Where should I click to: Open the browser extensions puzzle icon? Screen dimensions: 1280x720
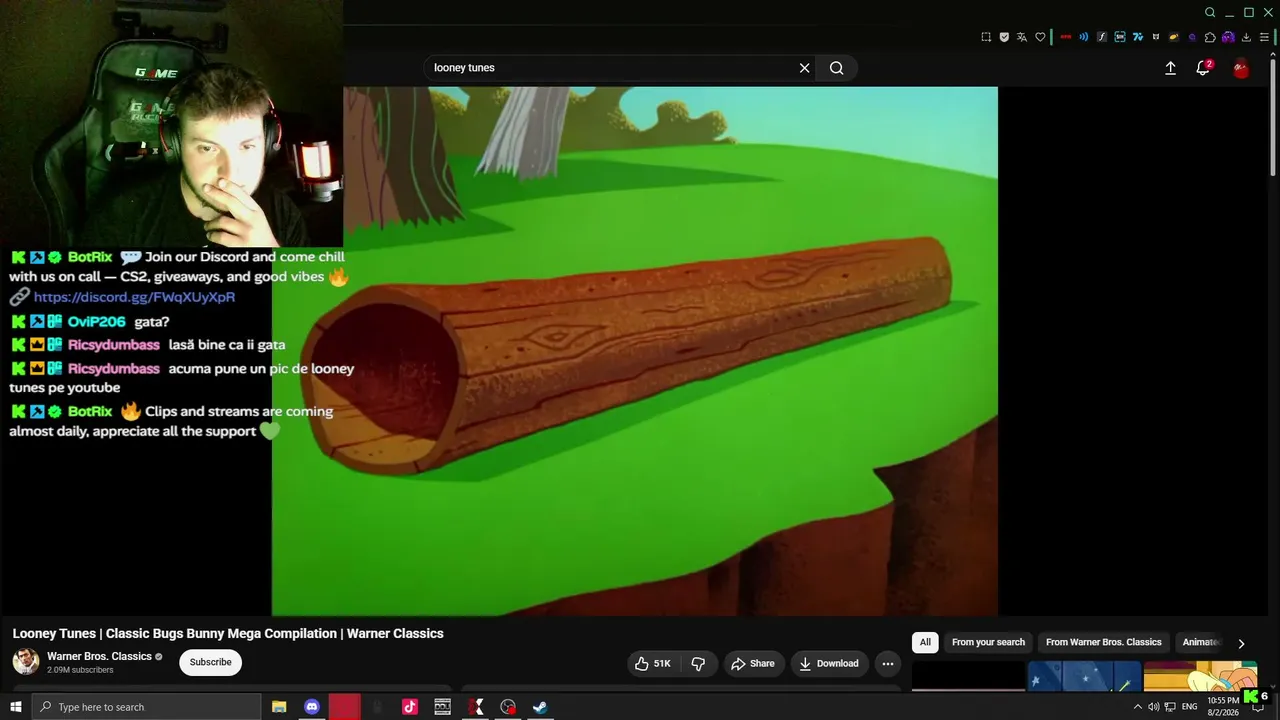(1210, 37)
